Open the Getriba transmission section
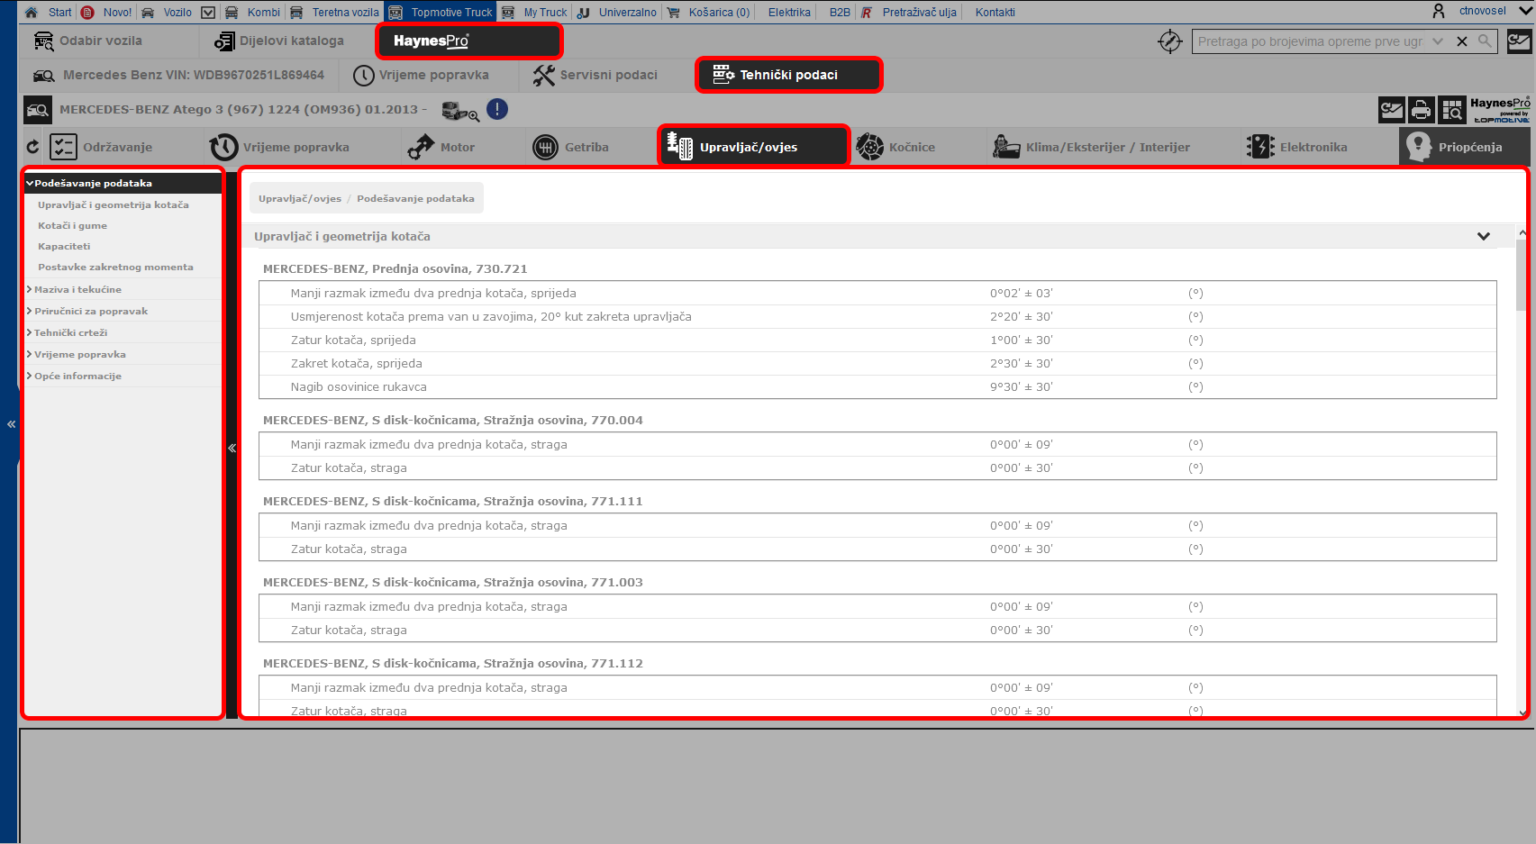This screenshot has height=844, width=1536. [x=570, y=147]
